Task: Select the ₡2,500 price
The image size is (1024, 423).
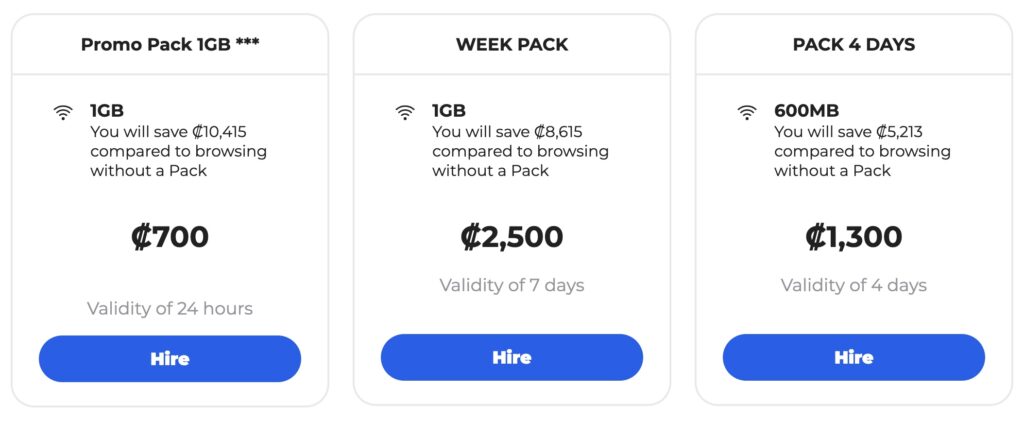Action: coord(512,237)
